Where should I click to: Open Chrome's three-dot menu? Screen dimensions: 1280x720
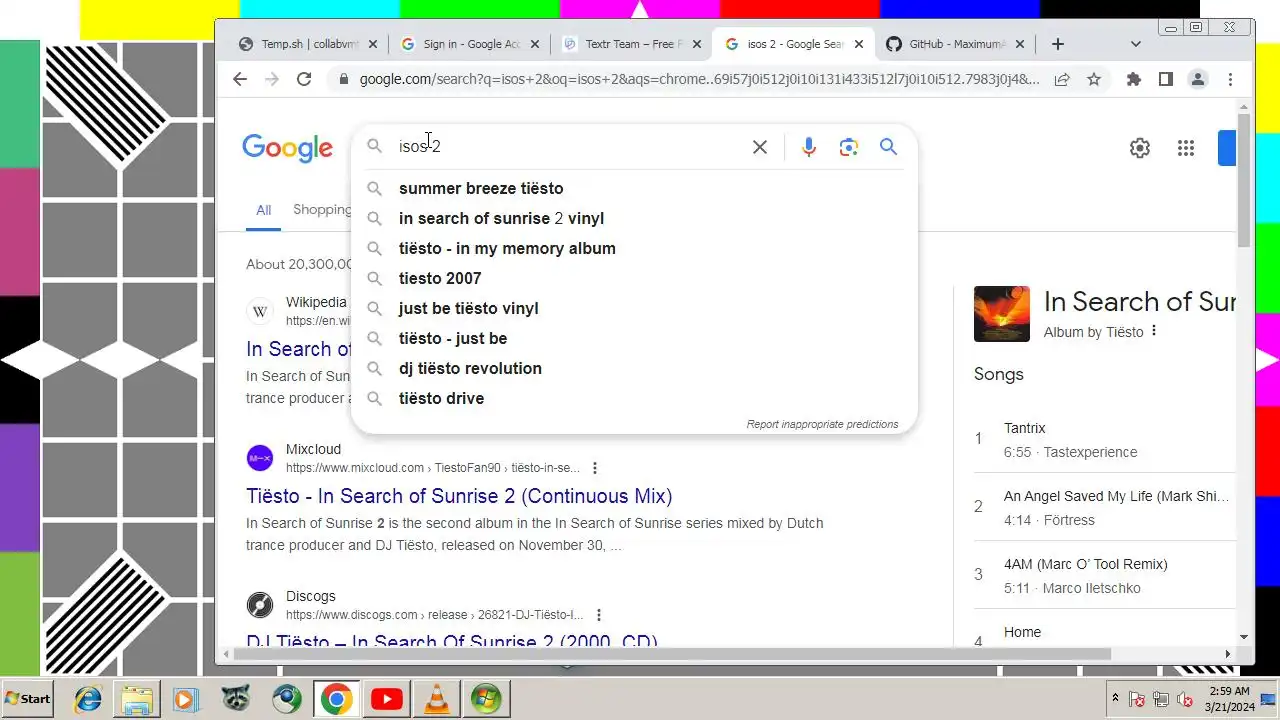click(1230, 79)
